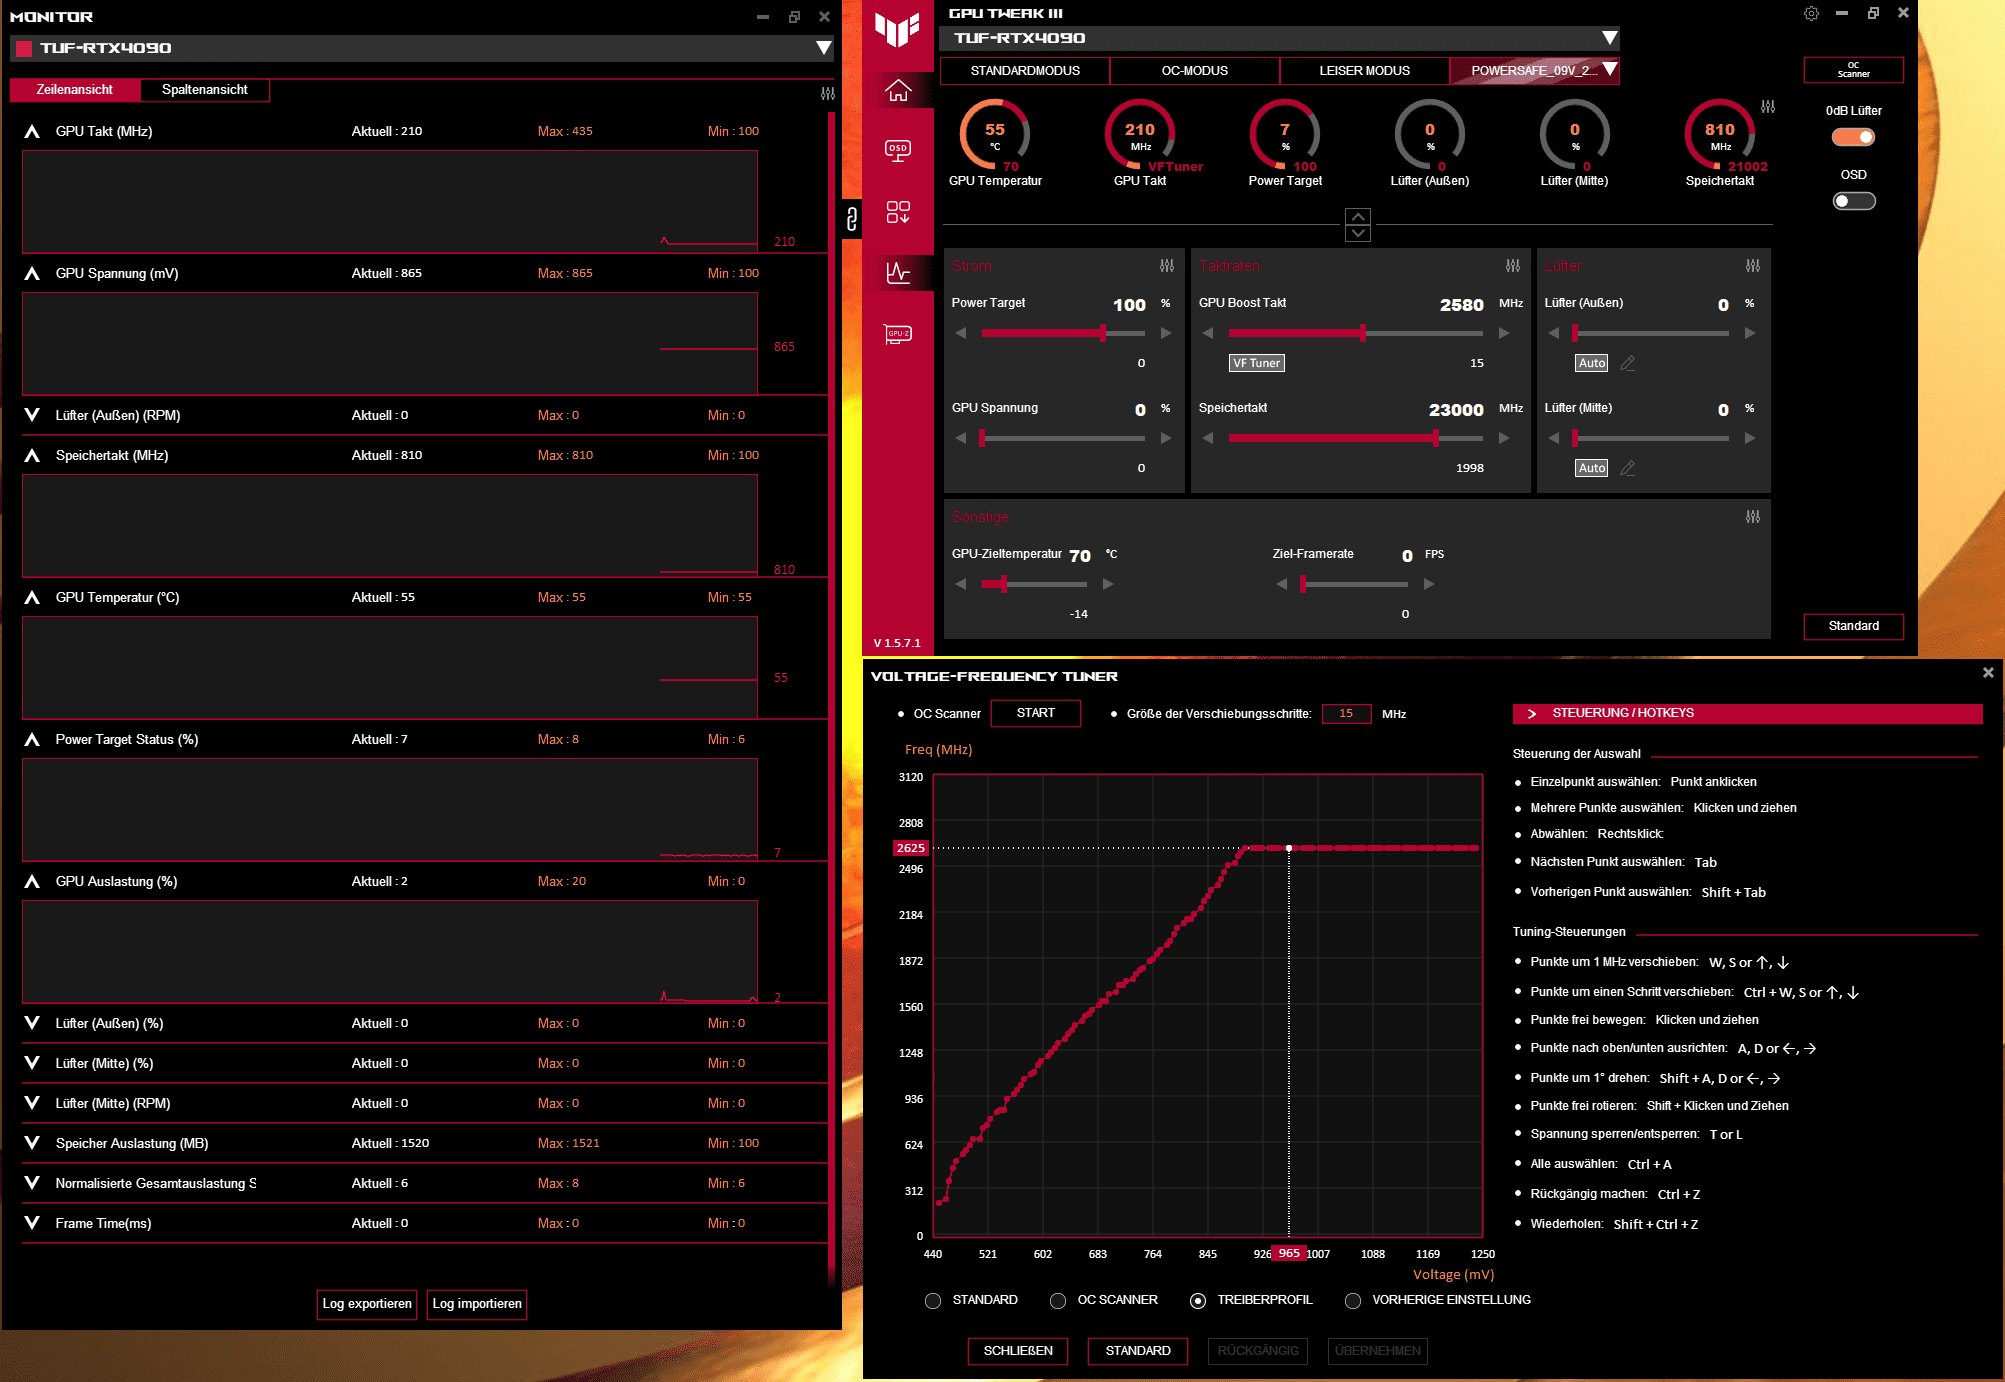
Task: Open GPU Tweak settings gear icon
Action: [x=1811, y=14]
